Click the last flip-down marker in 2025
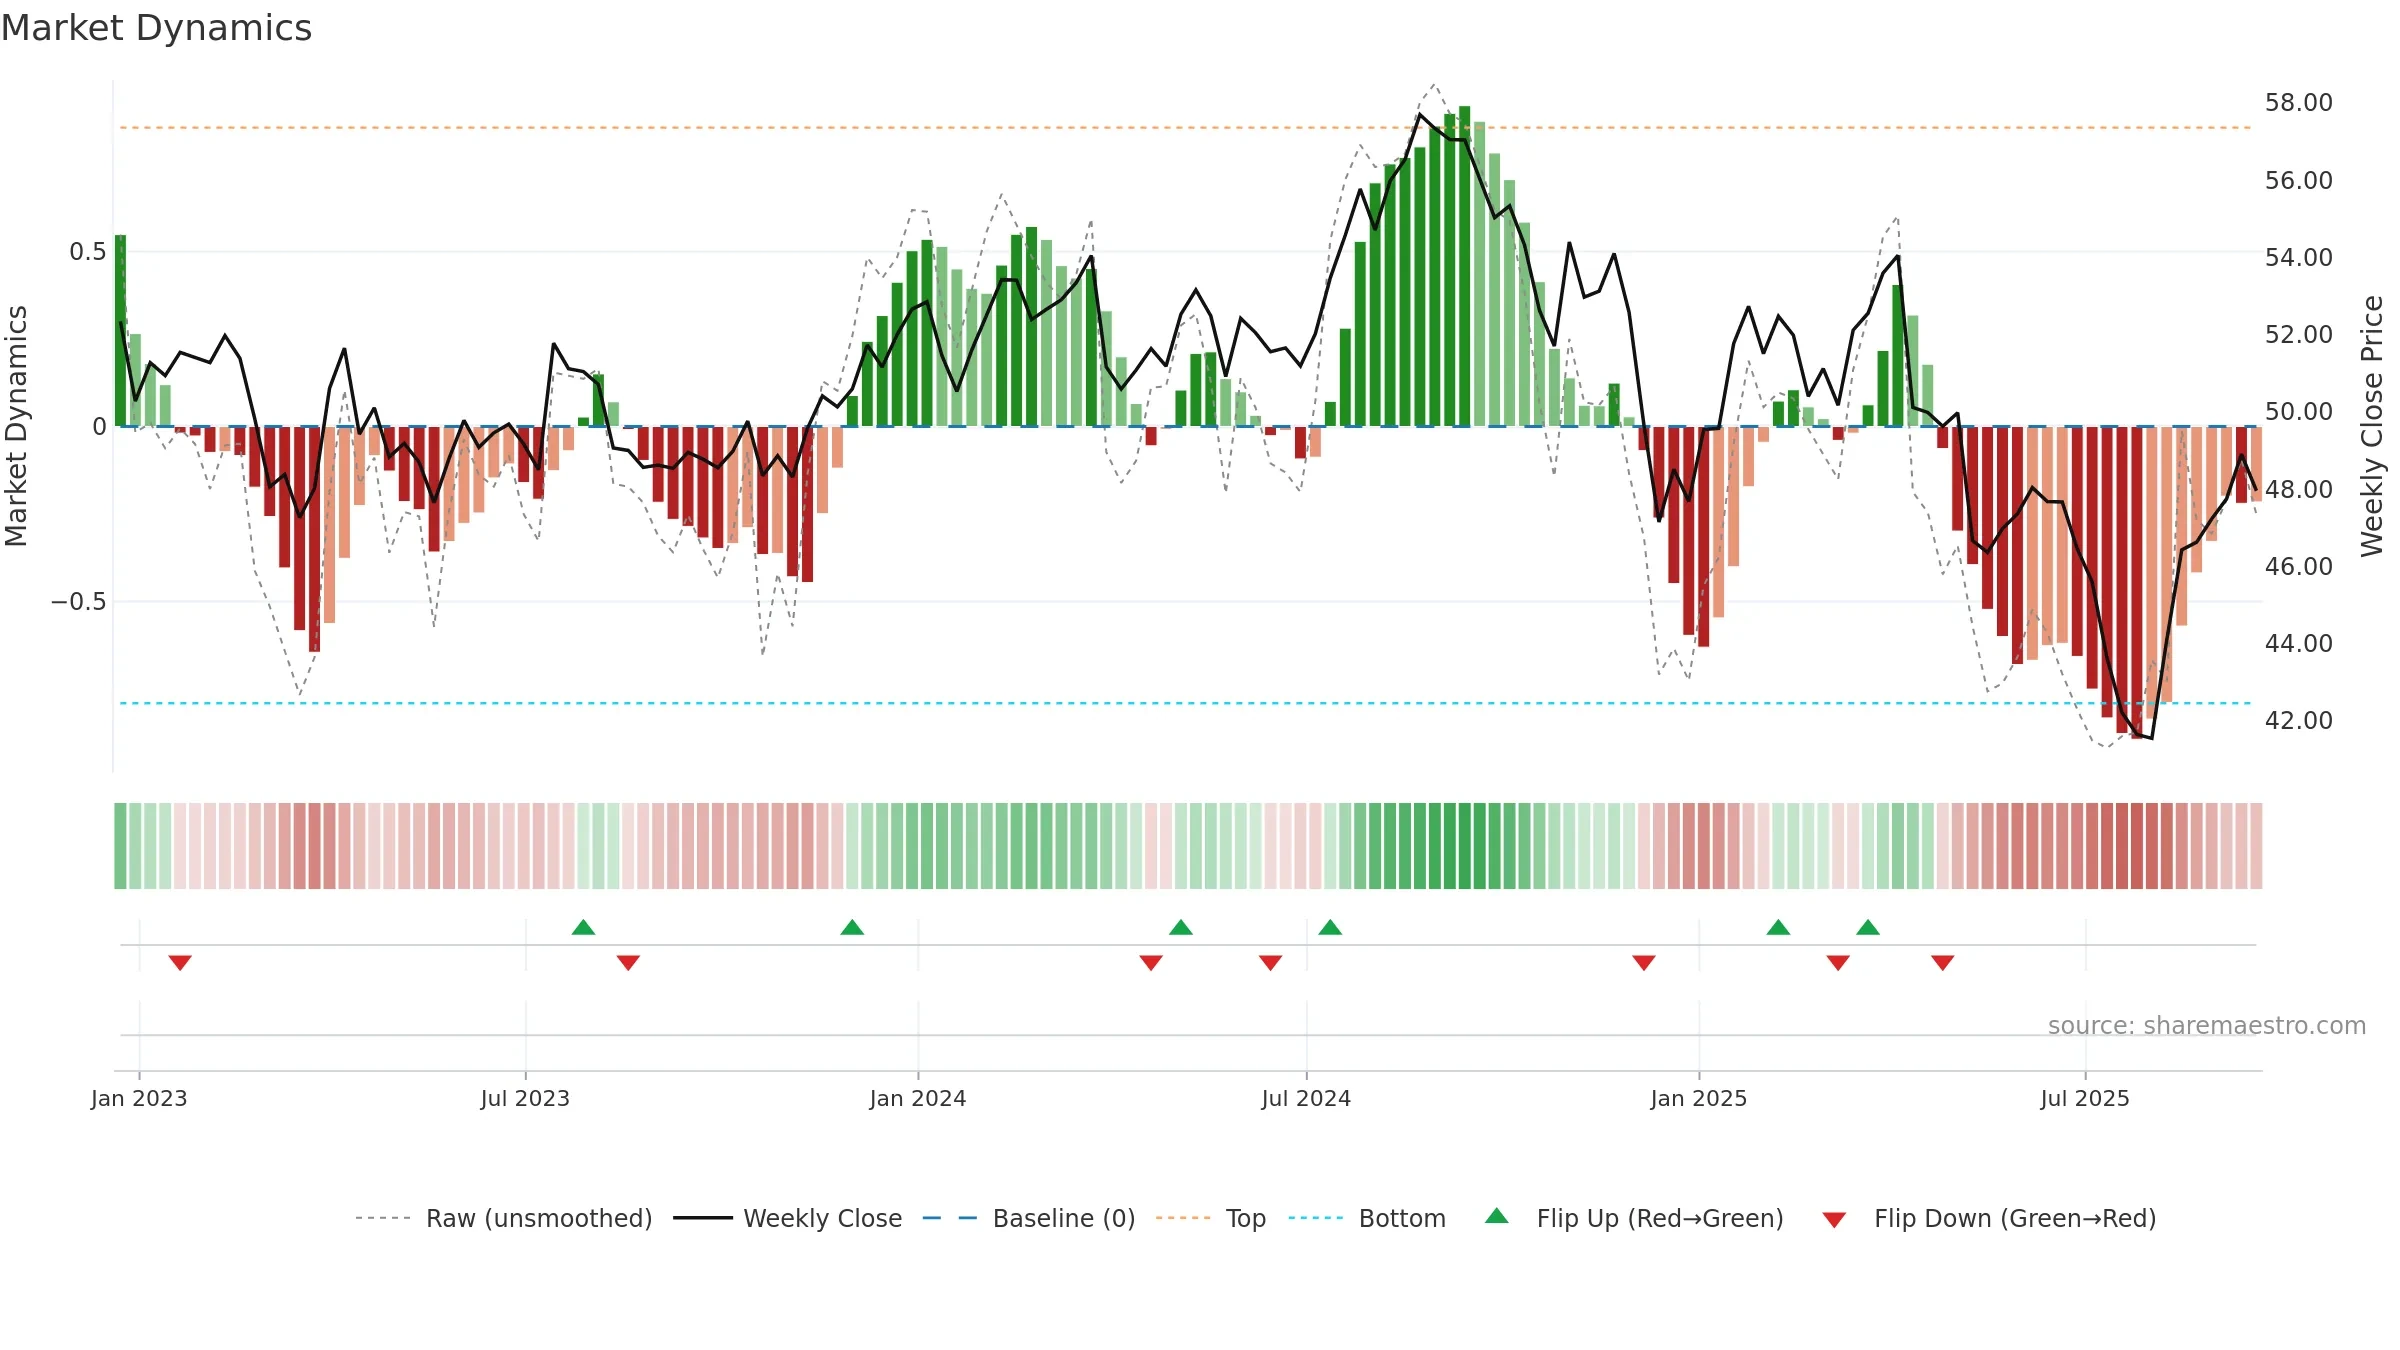The height and width of the screenshot is (1350, 2400). [1943, 962]
